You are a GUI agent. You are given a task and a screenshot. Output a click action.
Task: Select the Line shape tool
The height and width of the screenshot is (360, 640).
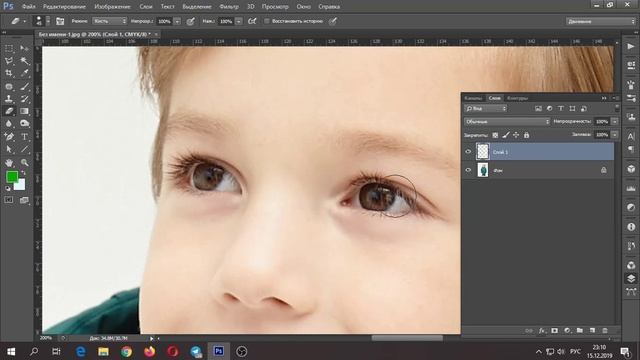24,149
